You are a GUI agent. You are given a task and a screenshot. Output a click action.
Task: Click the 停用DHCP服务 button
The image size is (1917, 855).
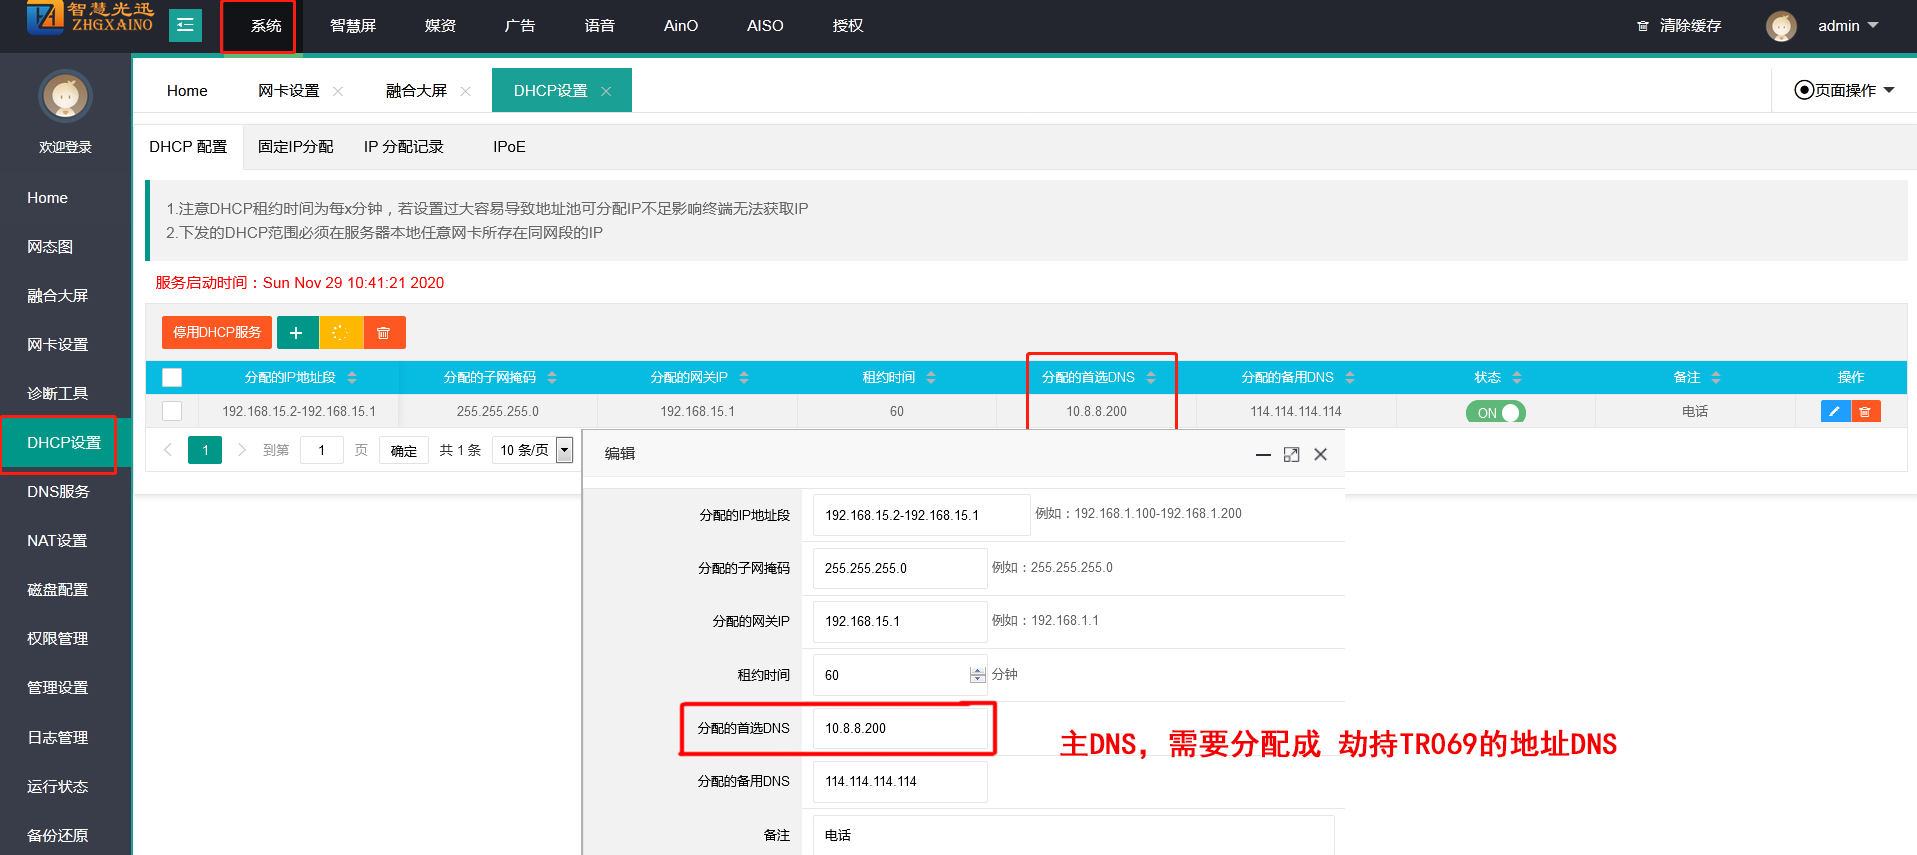216,333
